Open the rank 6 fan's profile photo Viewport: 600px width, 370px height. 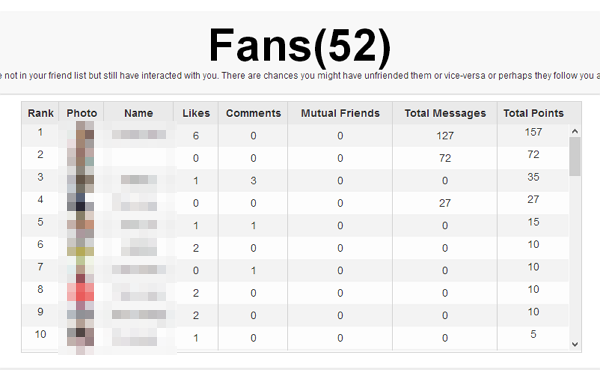click(80, 247)
